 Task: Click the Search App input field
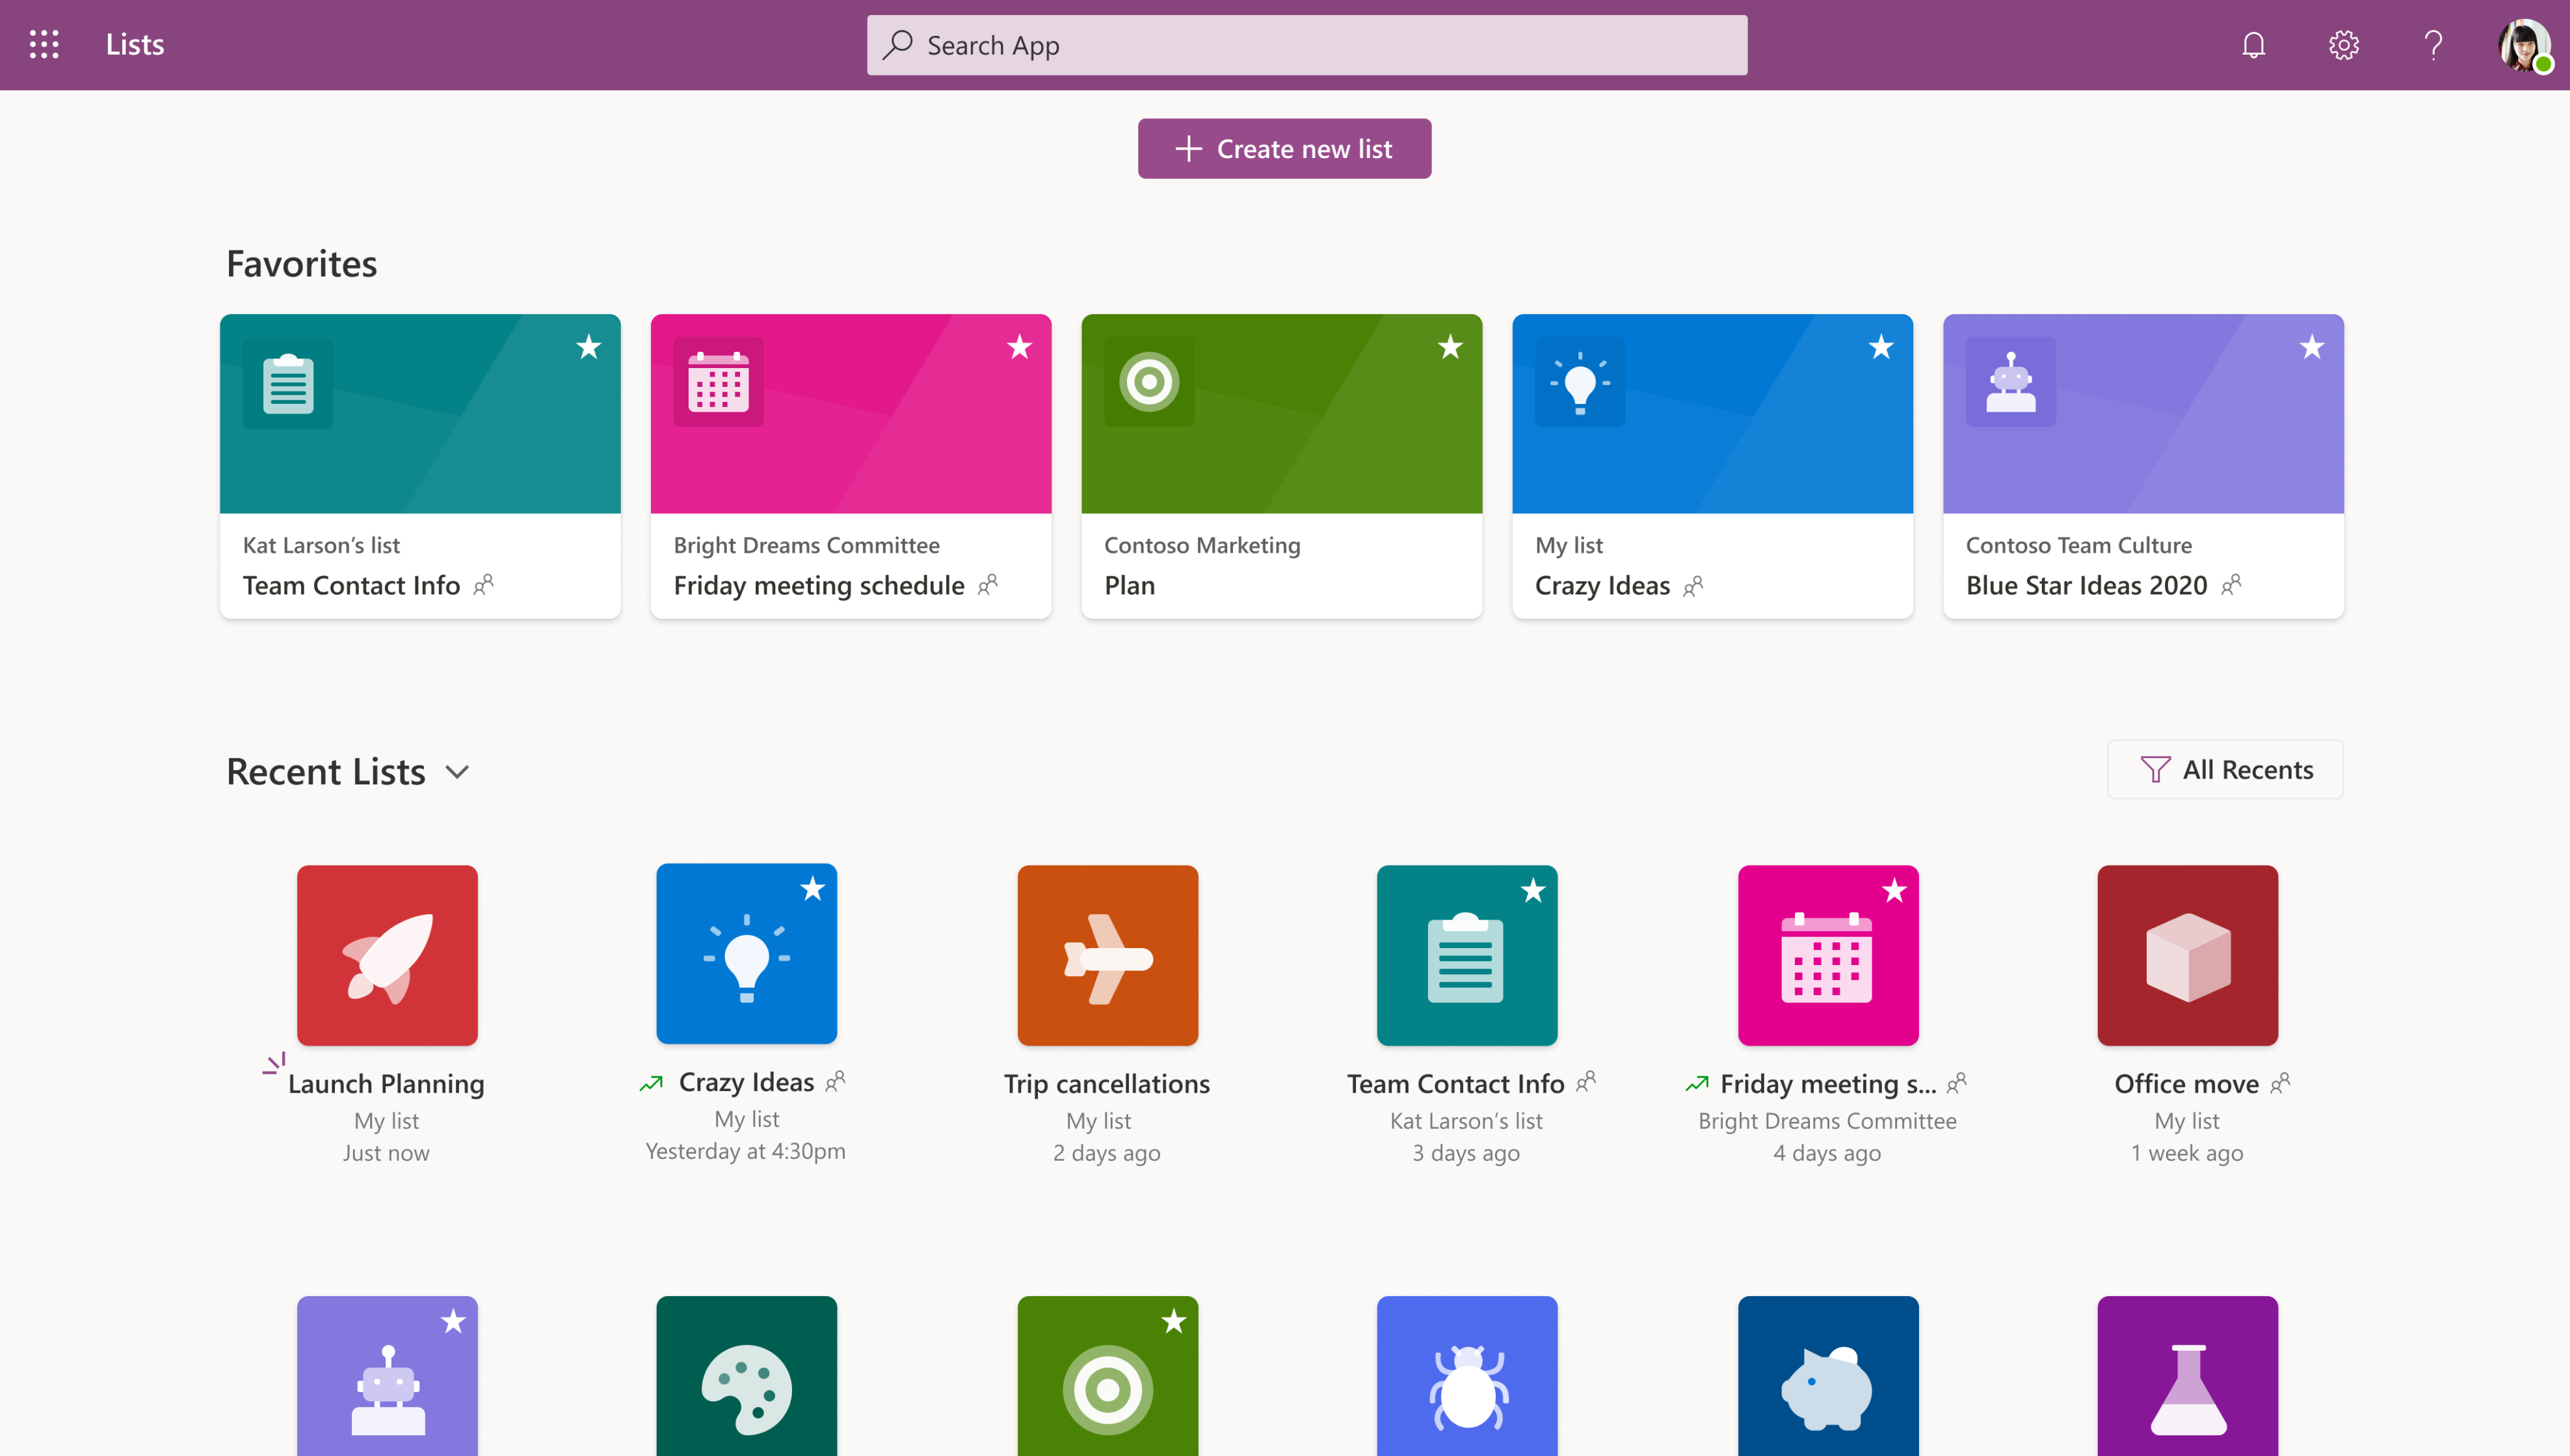[1306, 44]
